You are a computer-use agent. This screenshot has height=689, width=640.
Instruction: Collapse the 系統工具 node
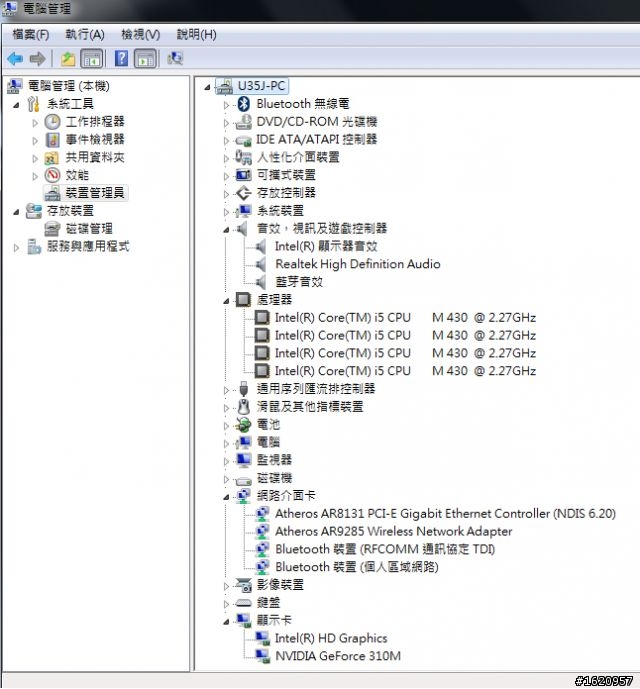tap(16, 105)
